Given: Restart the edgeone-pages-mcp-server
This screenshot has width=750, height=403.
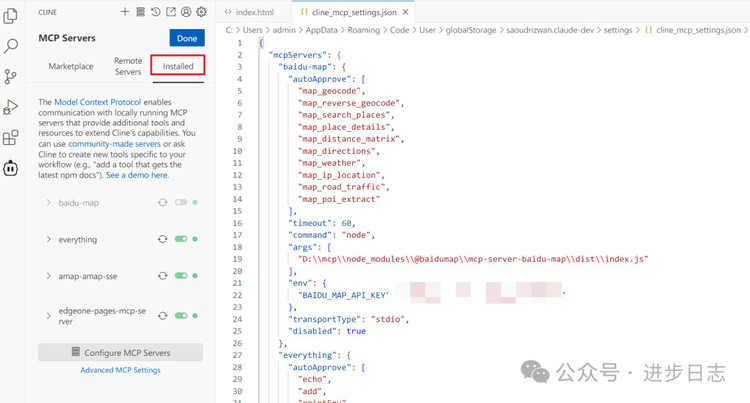Looking at the screenshot, I should click(x=163, y=316).
